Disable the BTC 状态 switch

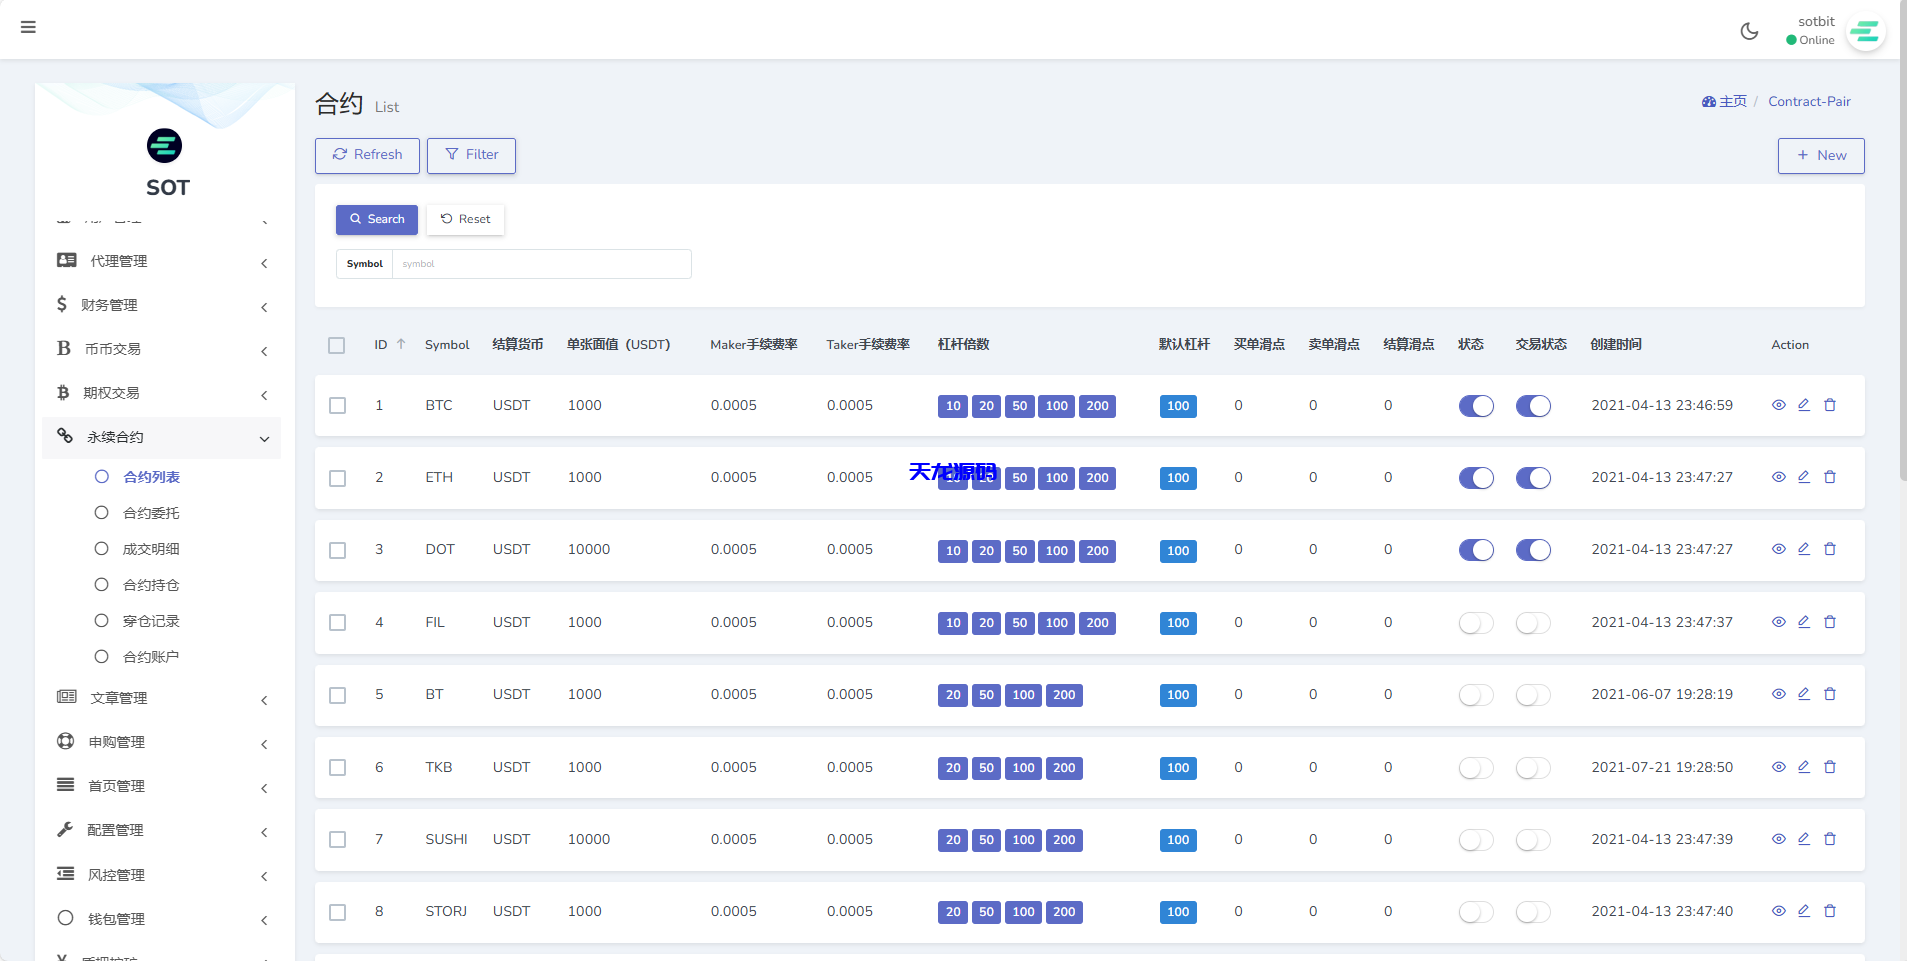pos(1476,406)
